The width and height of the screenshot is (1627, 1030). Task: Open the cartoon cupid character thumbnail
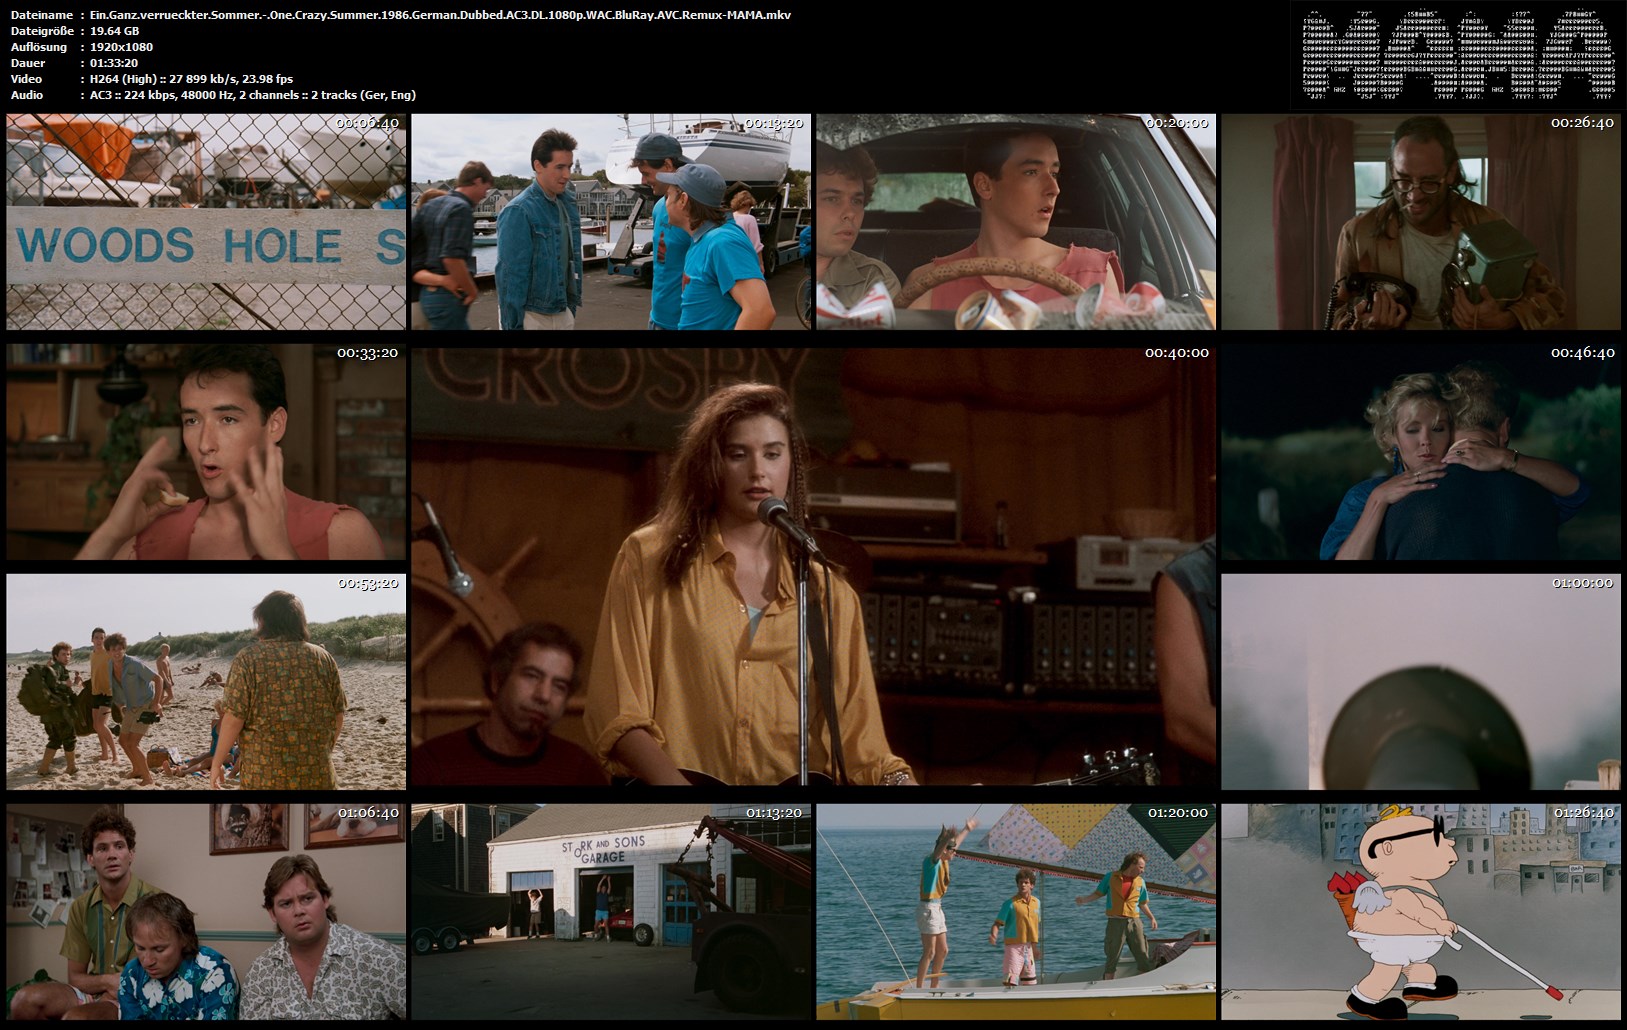[1421, 912]
